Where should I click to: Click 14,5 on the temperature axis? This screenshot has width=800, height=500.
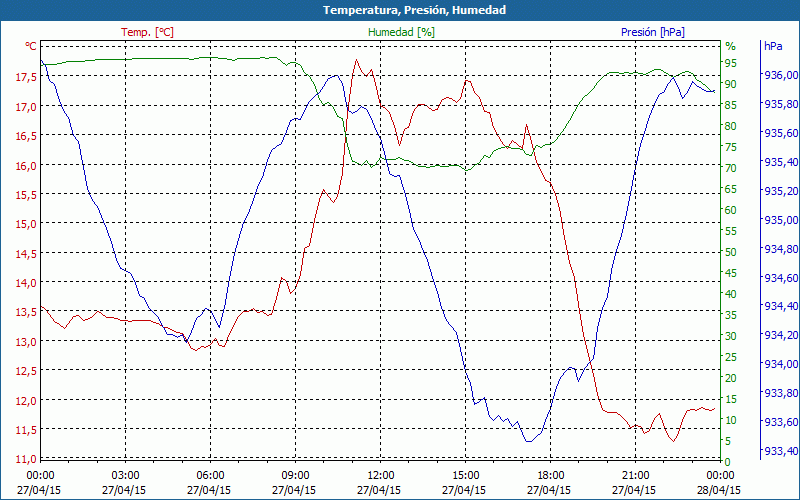(x=27, y=253)
